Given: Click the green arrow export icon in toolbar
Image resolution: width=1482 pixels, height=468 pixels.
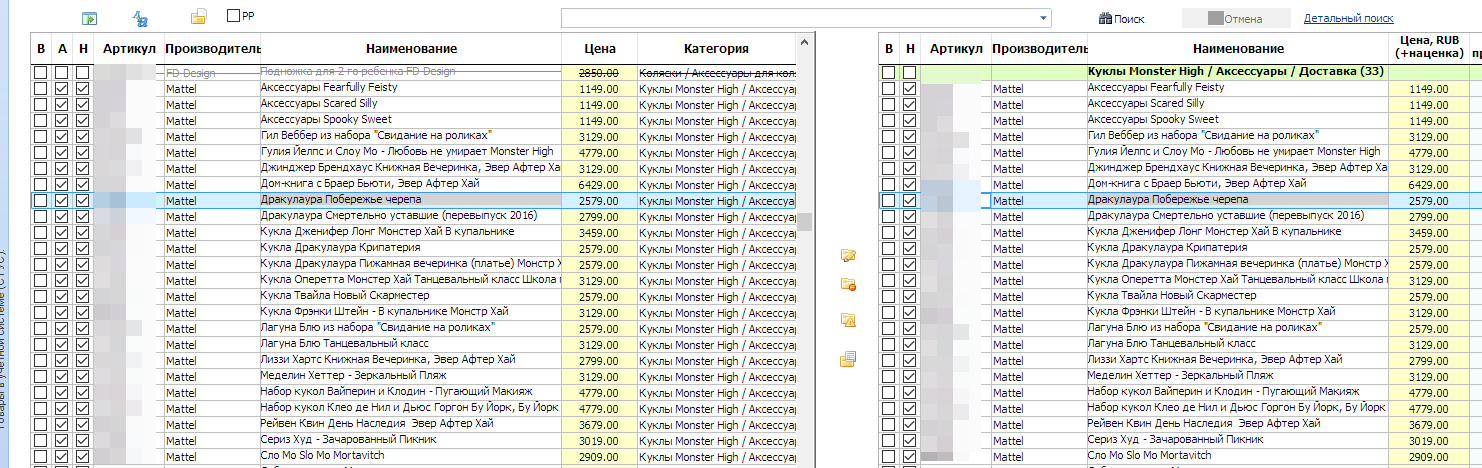Looking at the screenshot, I should (x=90, y=18).
